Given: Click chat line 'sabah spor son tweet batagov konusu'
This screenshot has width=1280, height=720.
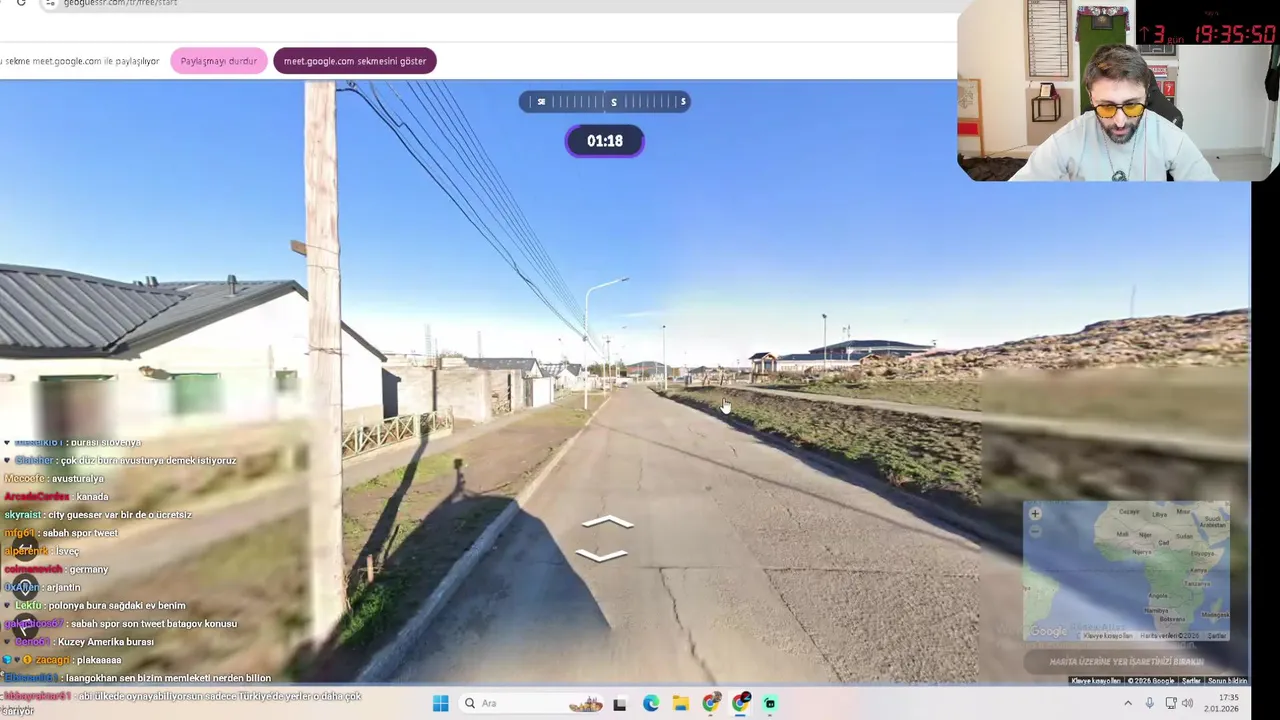Looking at the screenshot, I should (154, 624).
